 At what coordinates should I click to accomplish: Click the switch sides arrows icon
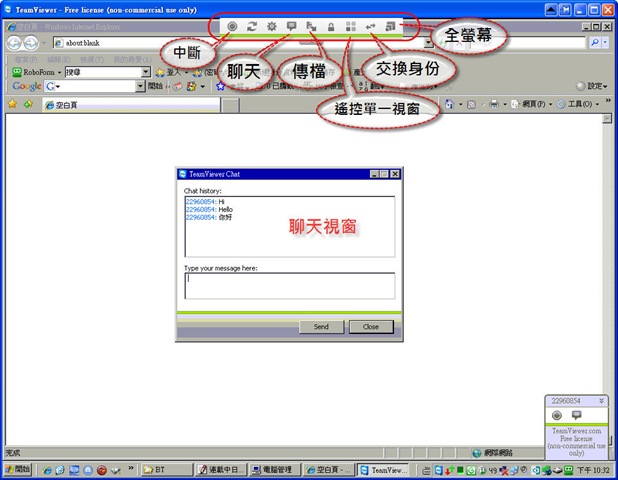(371, 25)
